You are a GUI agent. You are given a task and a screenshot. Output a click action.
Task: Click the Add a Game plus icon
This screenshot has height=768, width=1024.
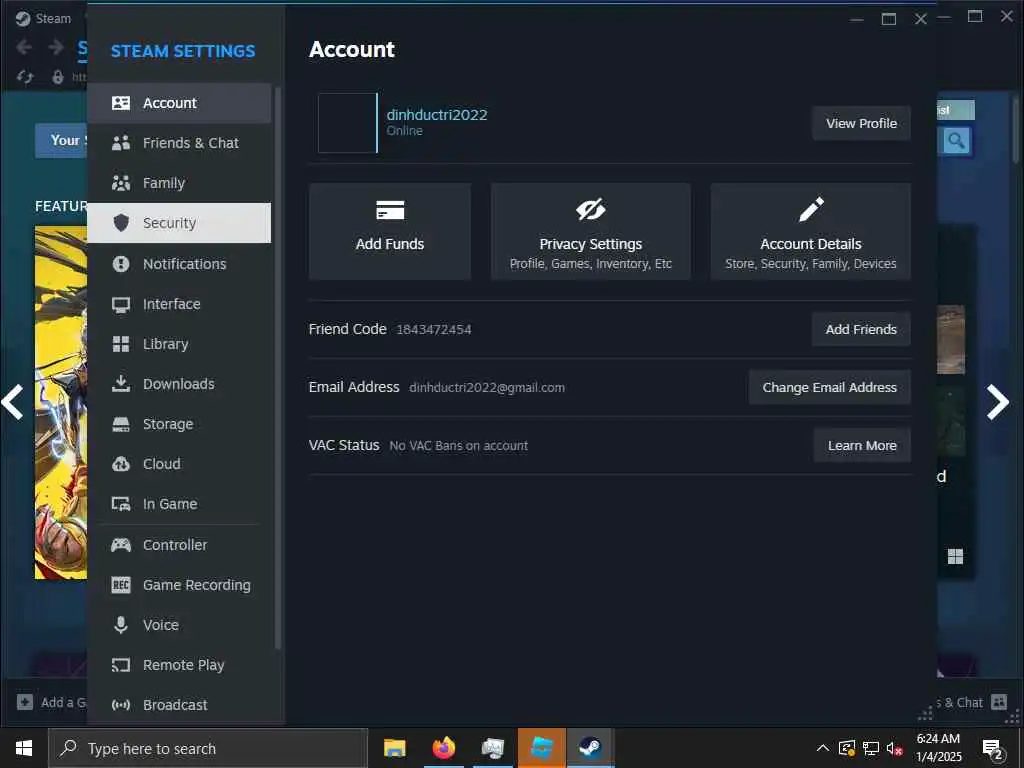[25, 702]
